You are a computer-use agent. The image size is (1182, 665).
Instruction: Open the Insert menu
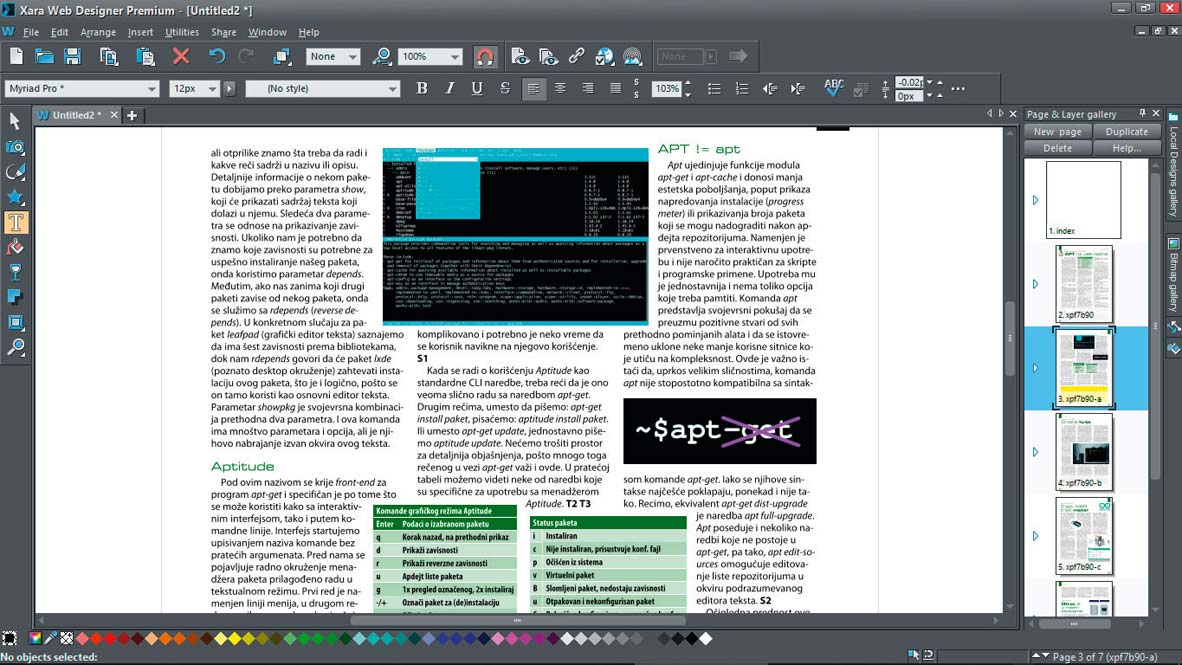tap(140, 32)
